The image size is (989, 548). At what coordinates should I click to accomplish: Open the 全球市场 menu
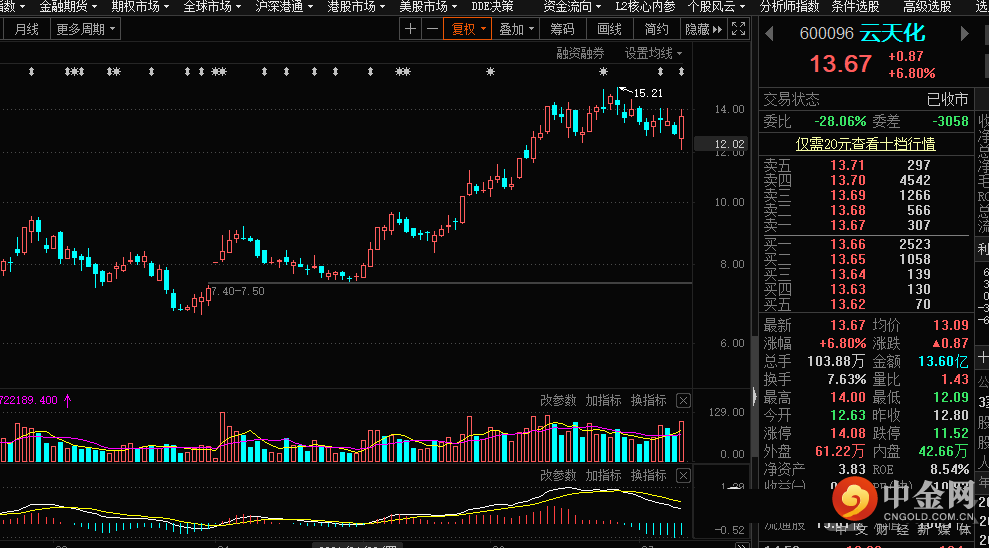(x=212, y=6)
